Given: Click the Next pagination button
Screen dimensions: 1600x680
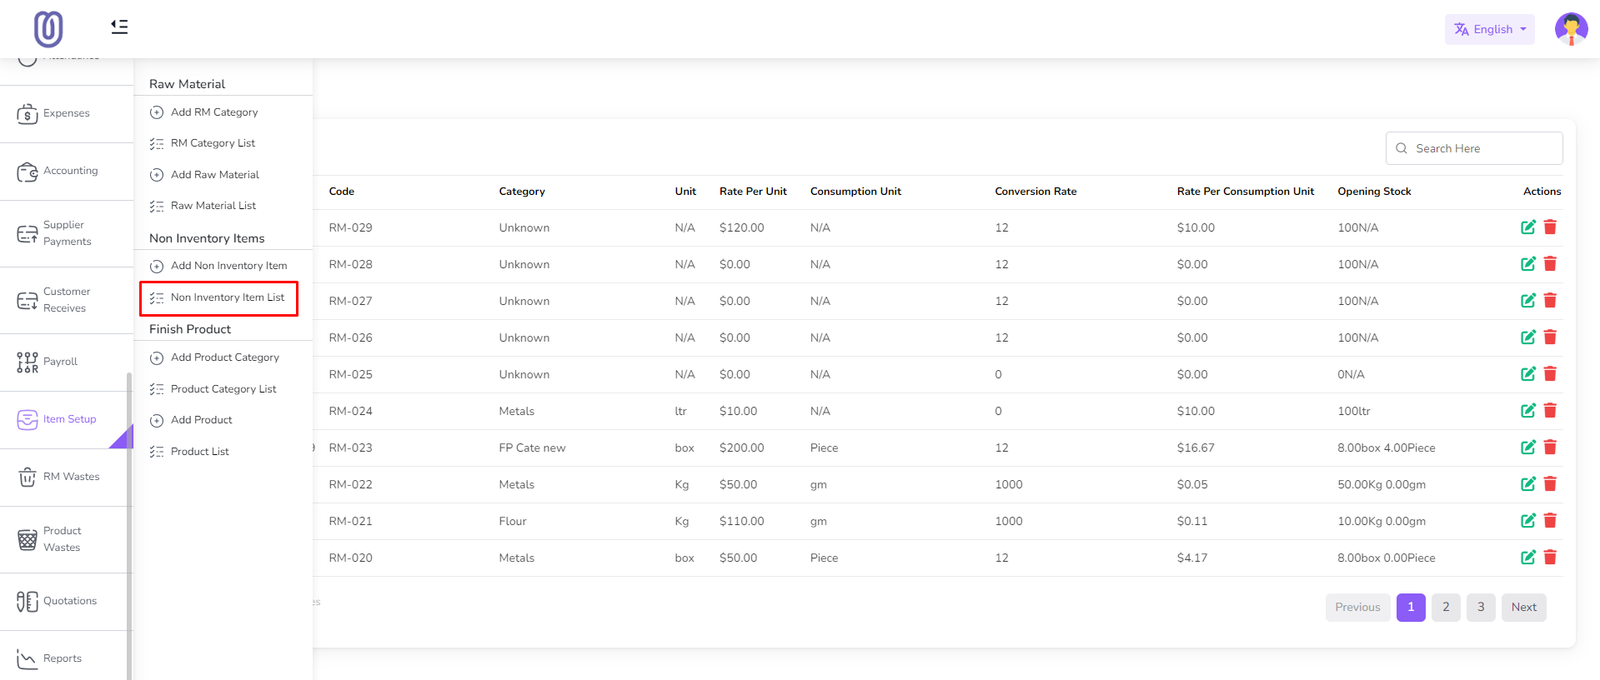Looking at the screenshot, I should (1523, 607).
